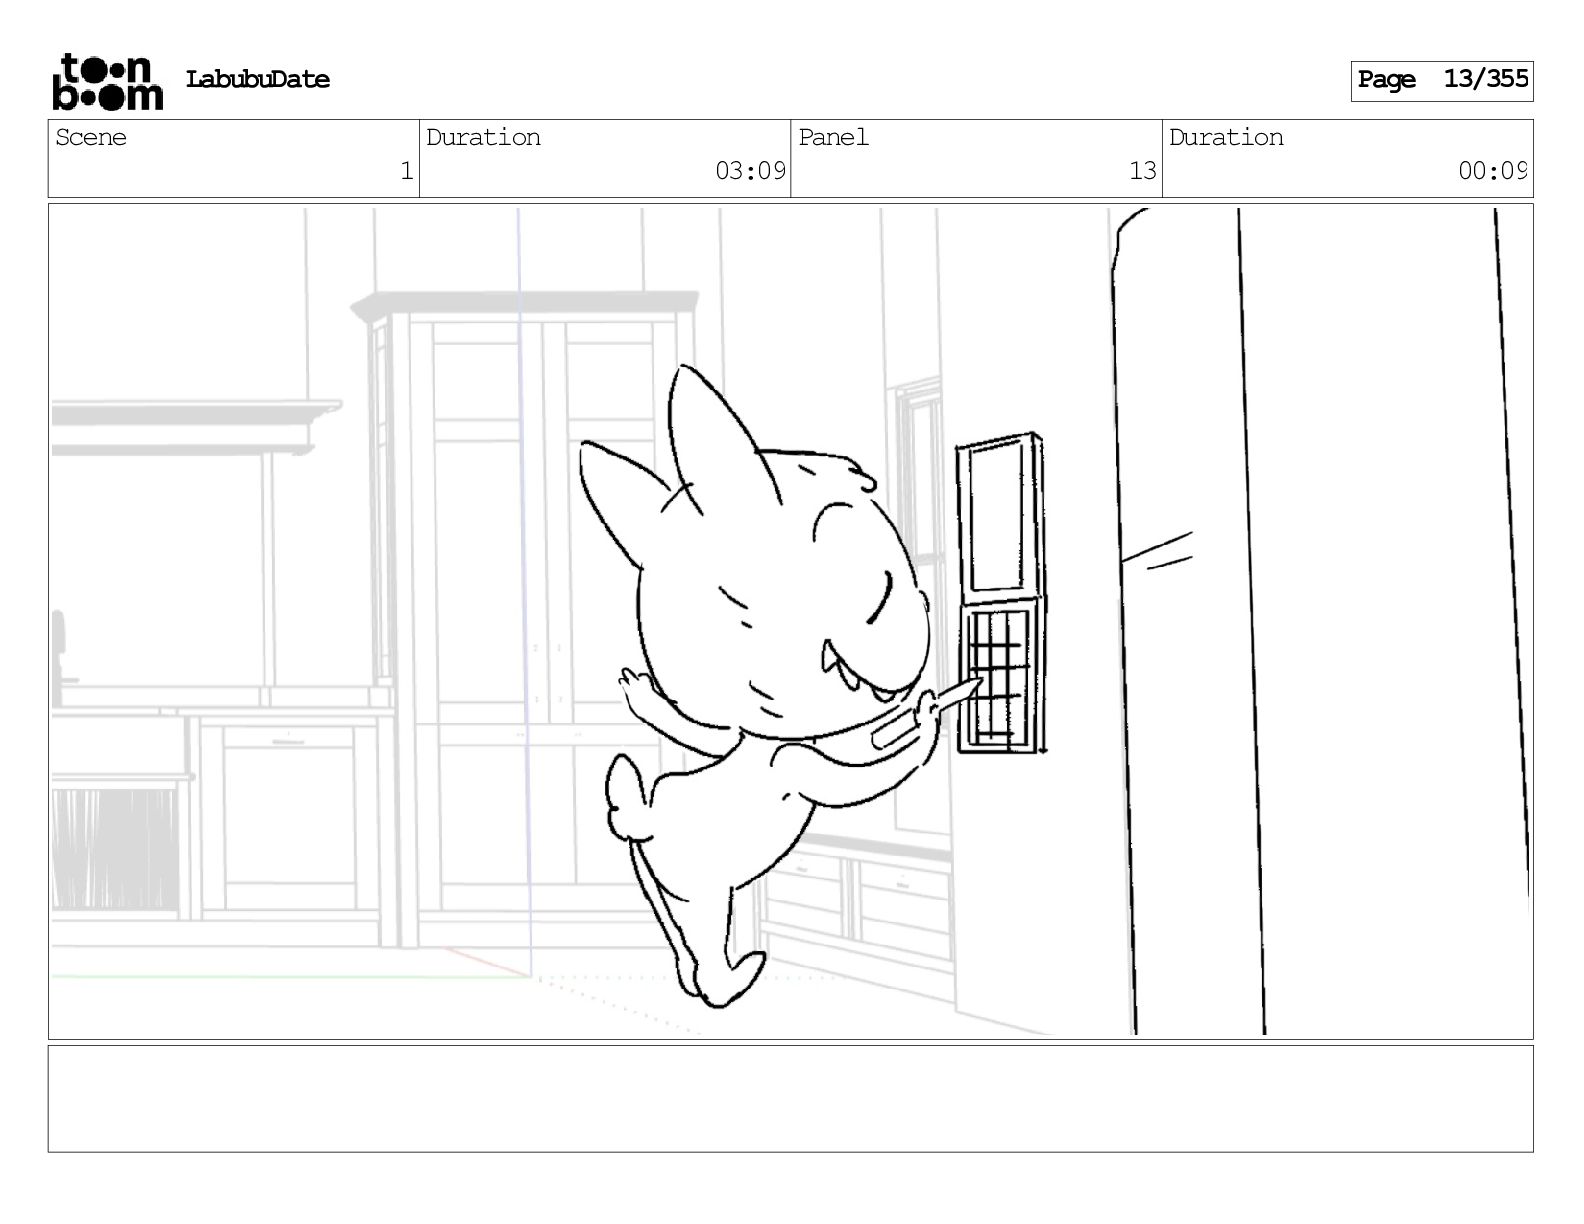This screenshot has width=1584, height=1224.
Task: Click the scene number 1 value
Action: [406, 171]
